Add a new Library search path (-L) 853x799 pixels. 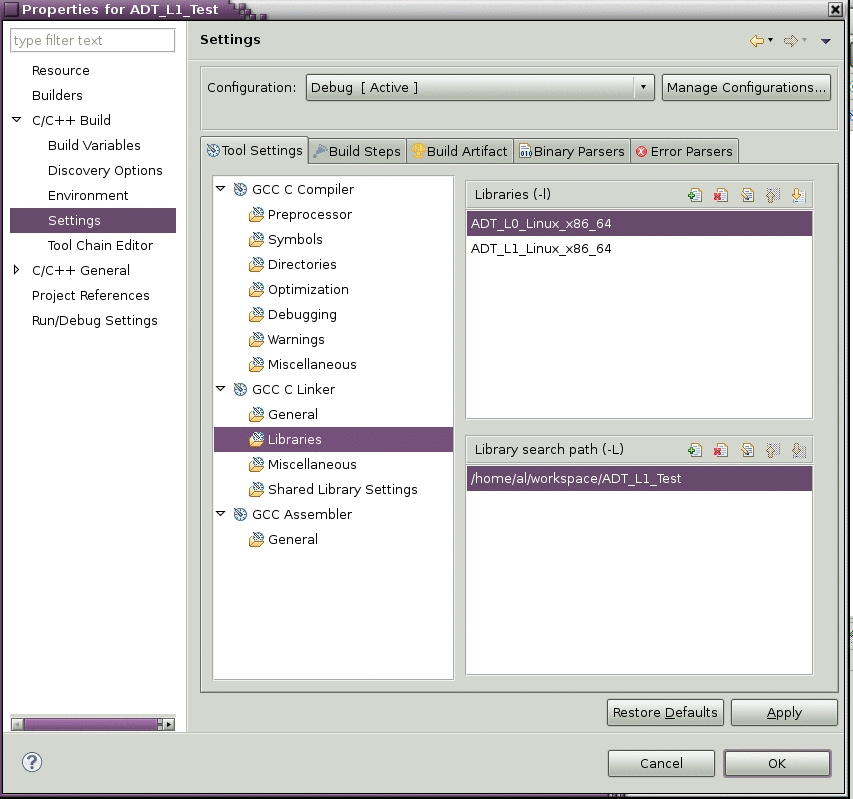[x=695, y=450]
